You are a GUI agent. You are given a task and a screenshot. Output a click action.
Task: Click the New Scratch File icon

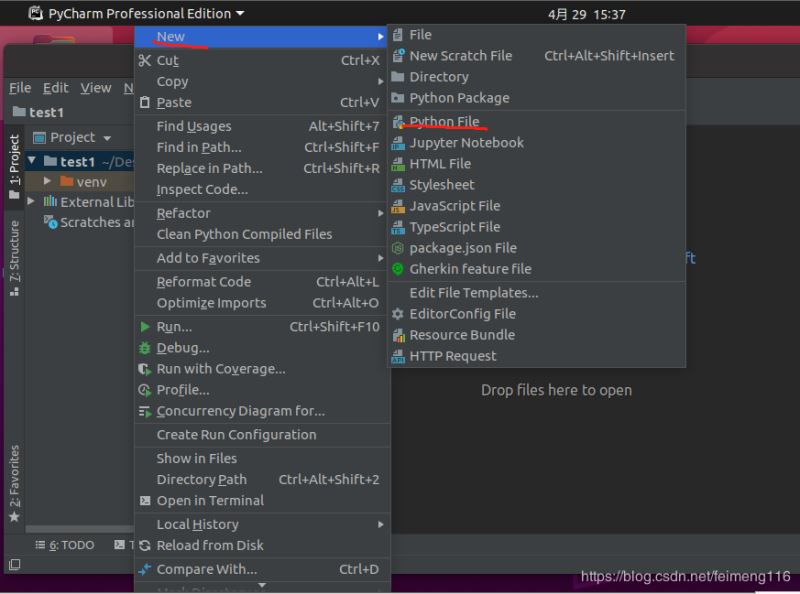(398, 56)
